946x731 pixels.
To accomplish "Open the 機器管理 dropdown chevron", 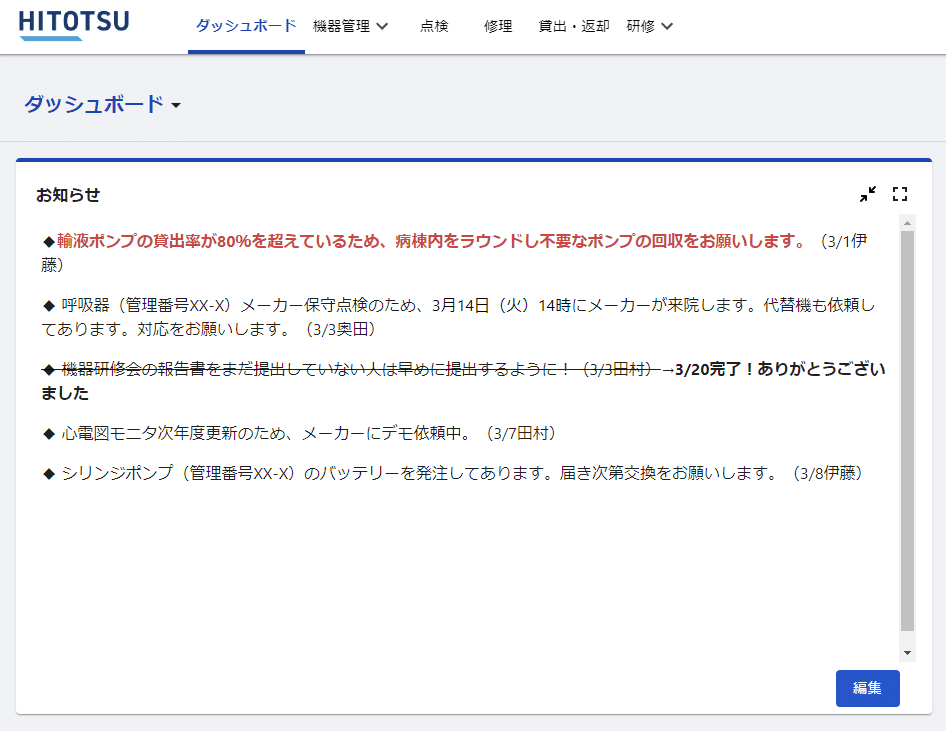I will pyautogui.click(x=381, y=26).
